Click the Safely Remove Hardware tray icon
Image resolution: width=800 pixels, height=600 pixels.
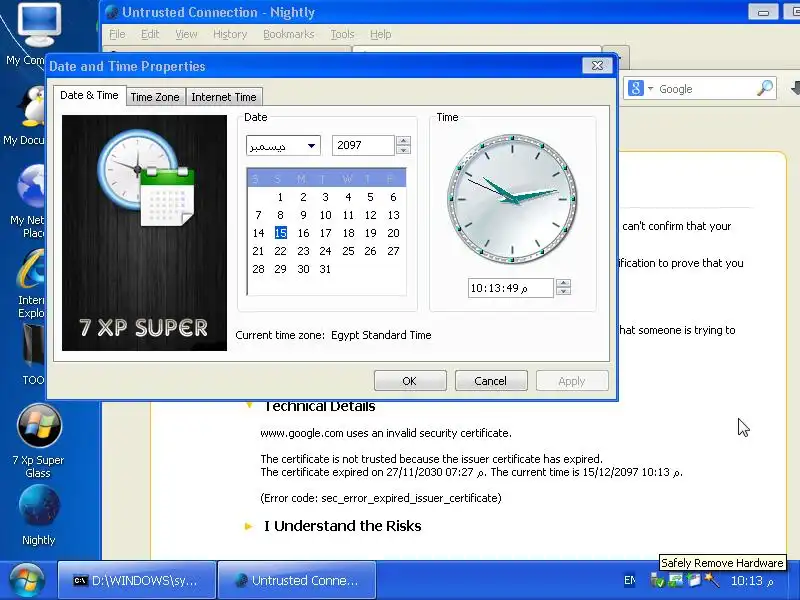658,581
